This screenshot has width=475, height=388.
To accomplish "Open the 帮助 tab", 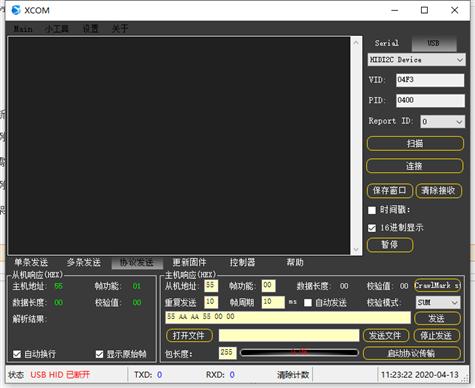I will coord(295,263).
